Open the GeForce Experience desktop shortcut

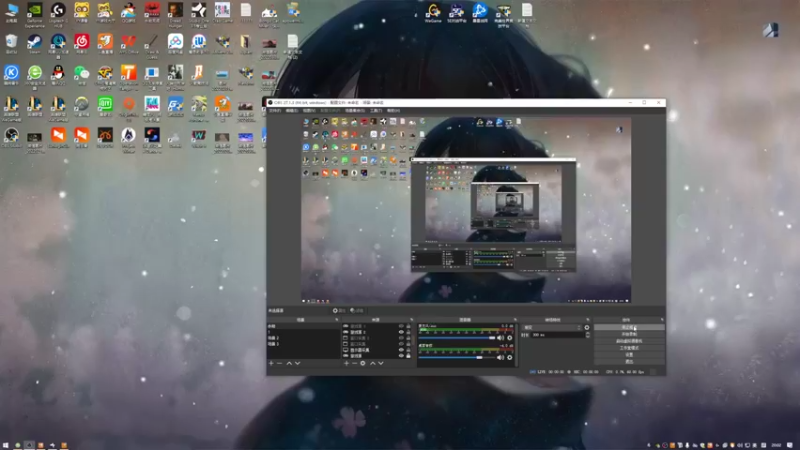tap(34, 14)
